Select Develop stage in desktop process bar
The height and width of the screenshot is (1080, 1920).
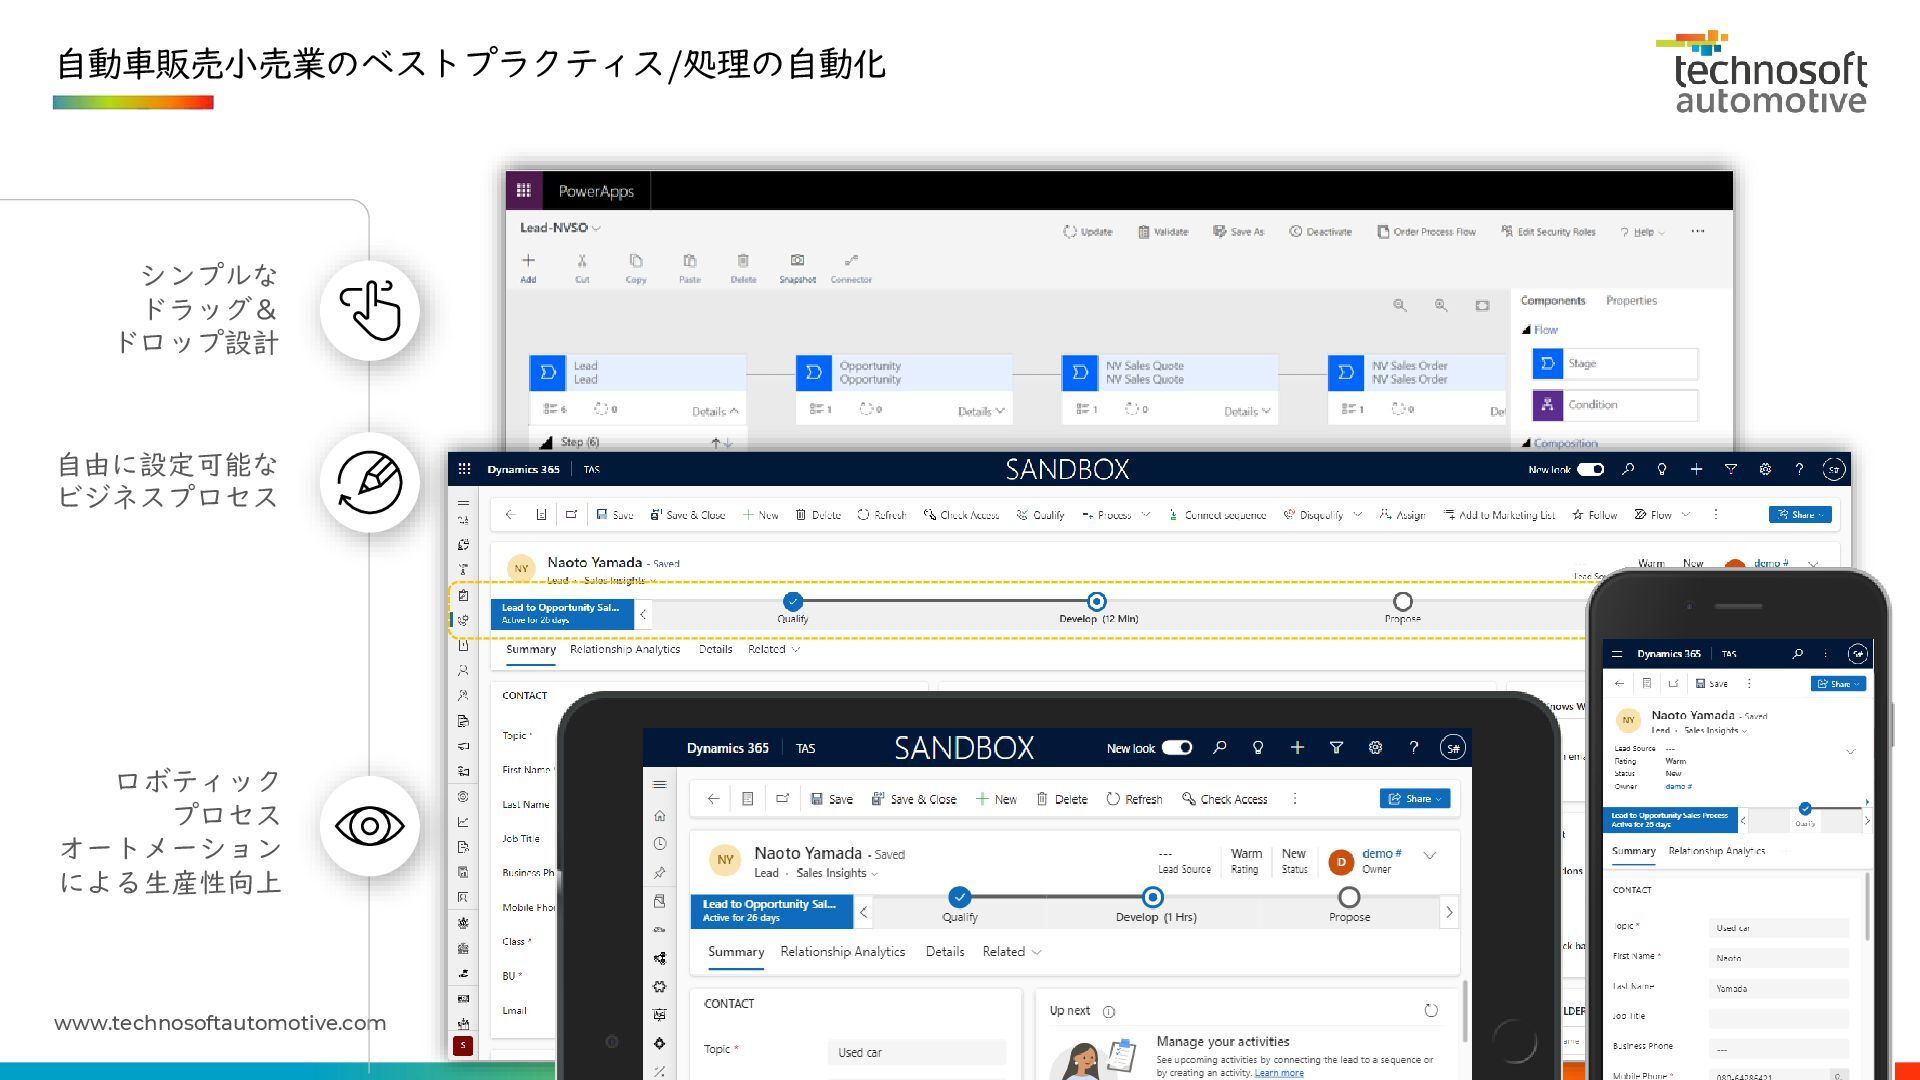click(1097, 602)
